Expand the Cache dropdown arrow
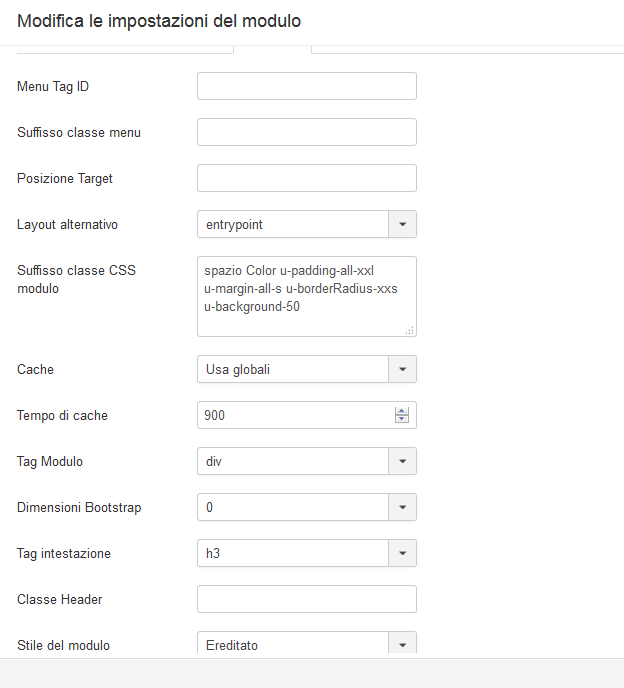The image size is (624, 688). point(402,369)
